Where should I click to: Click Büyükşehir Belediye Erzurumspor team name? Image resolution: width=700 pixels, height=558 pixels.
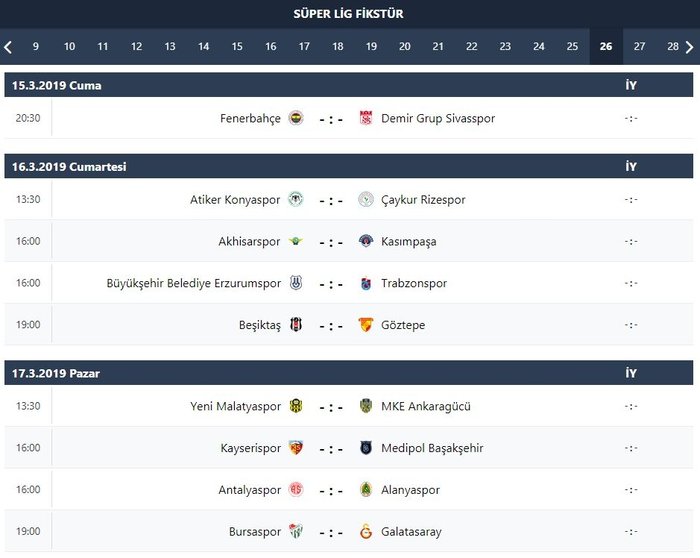193,283
